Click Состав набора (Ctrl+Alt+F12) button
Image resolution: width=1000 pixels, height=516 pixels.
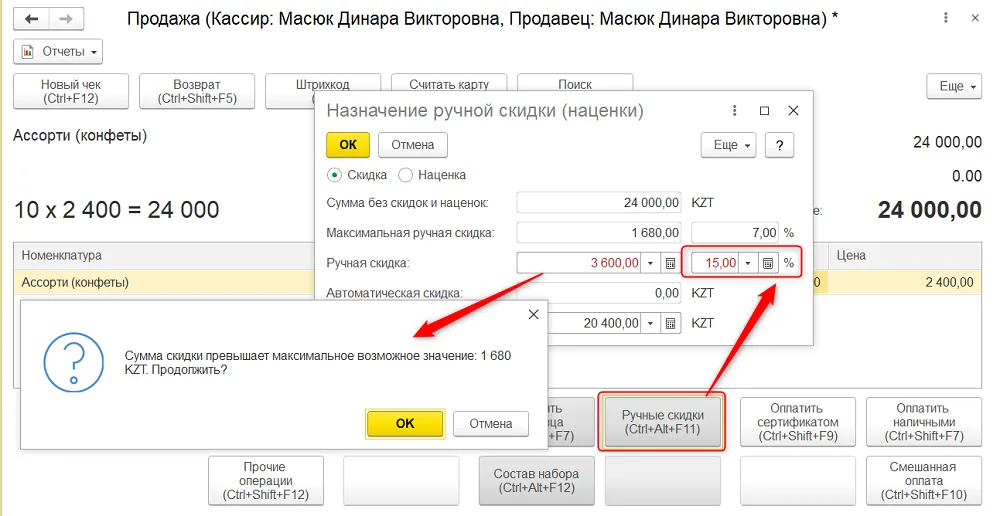536,480
